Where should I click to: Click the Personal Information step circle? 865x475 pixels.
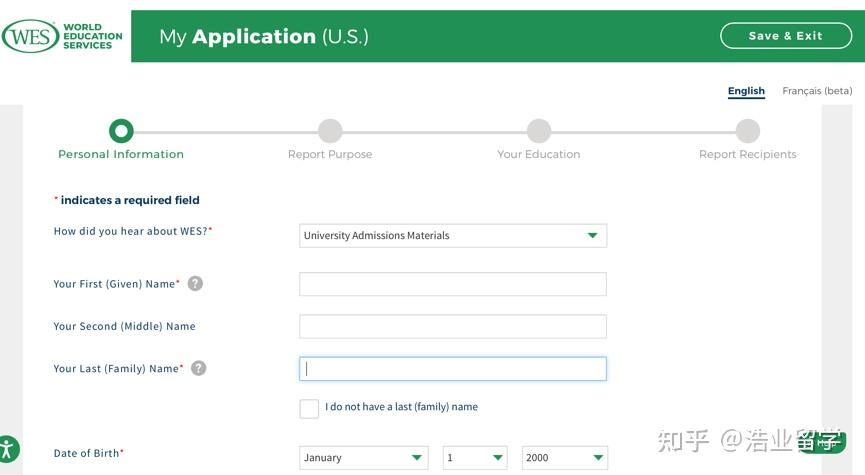(121, 131)
